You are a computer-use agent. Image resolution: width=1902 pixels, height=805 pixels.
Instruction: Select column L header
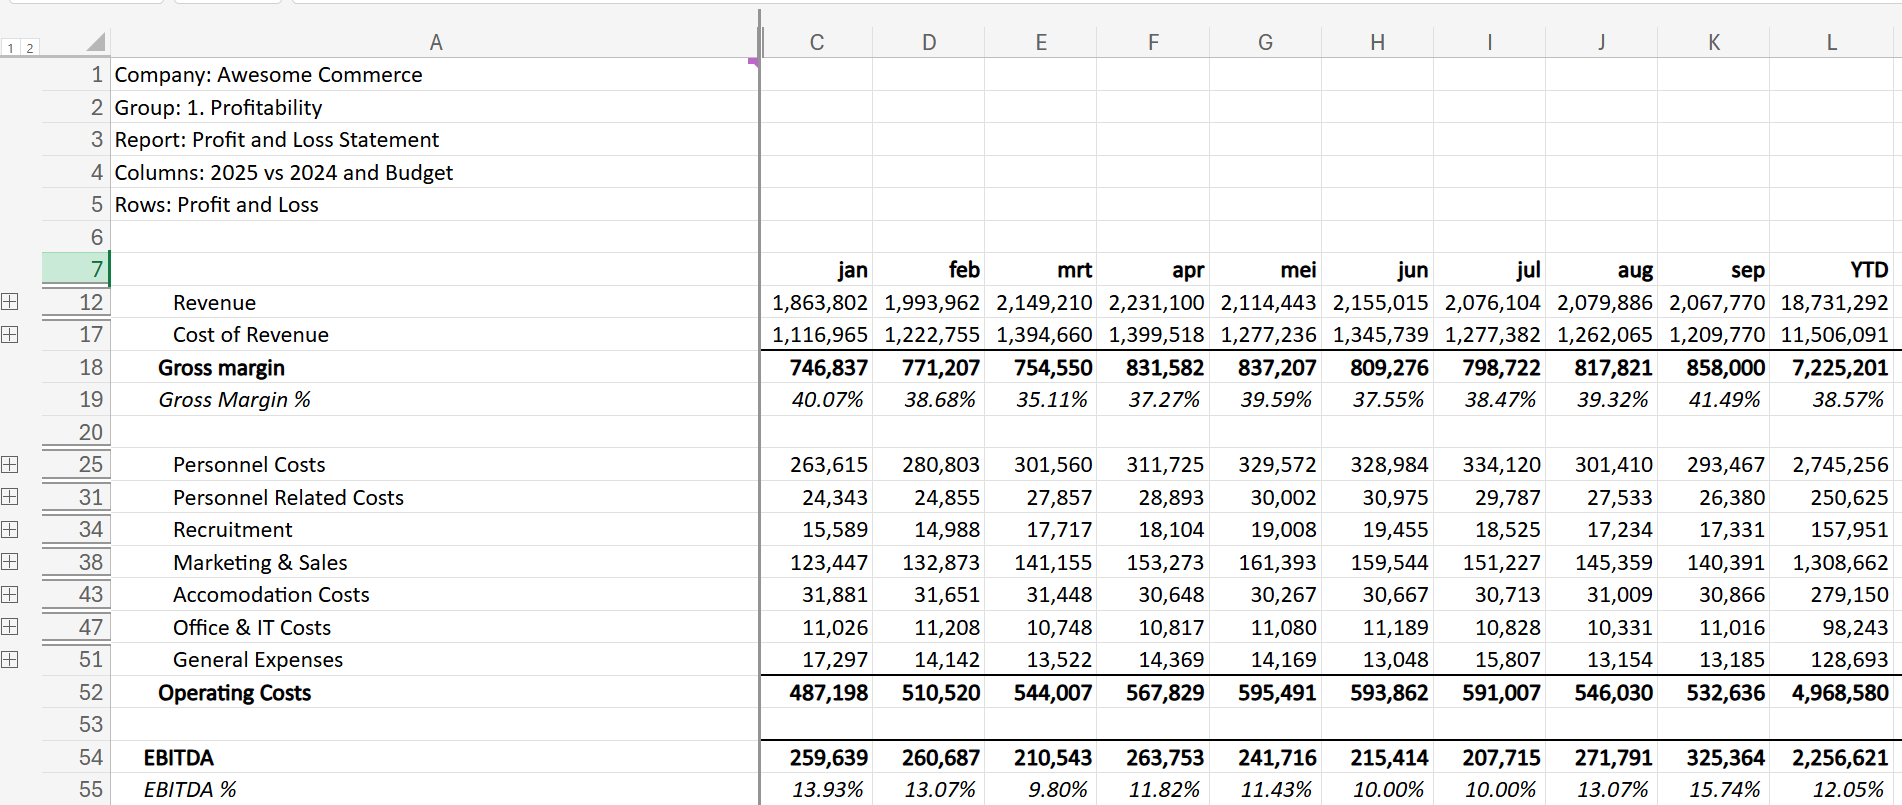(1831, 42)
